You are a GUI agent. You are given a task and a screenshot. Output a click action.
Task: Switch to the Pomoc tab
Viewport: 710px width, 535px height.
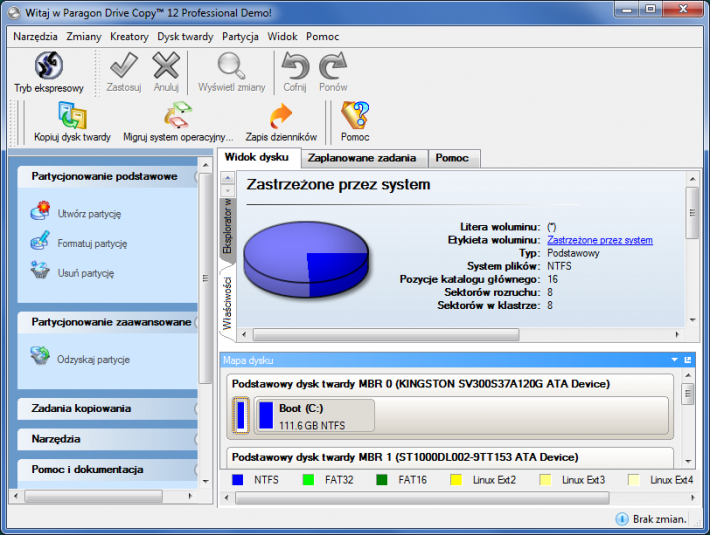(x=452, y=158)
